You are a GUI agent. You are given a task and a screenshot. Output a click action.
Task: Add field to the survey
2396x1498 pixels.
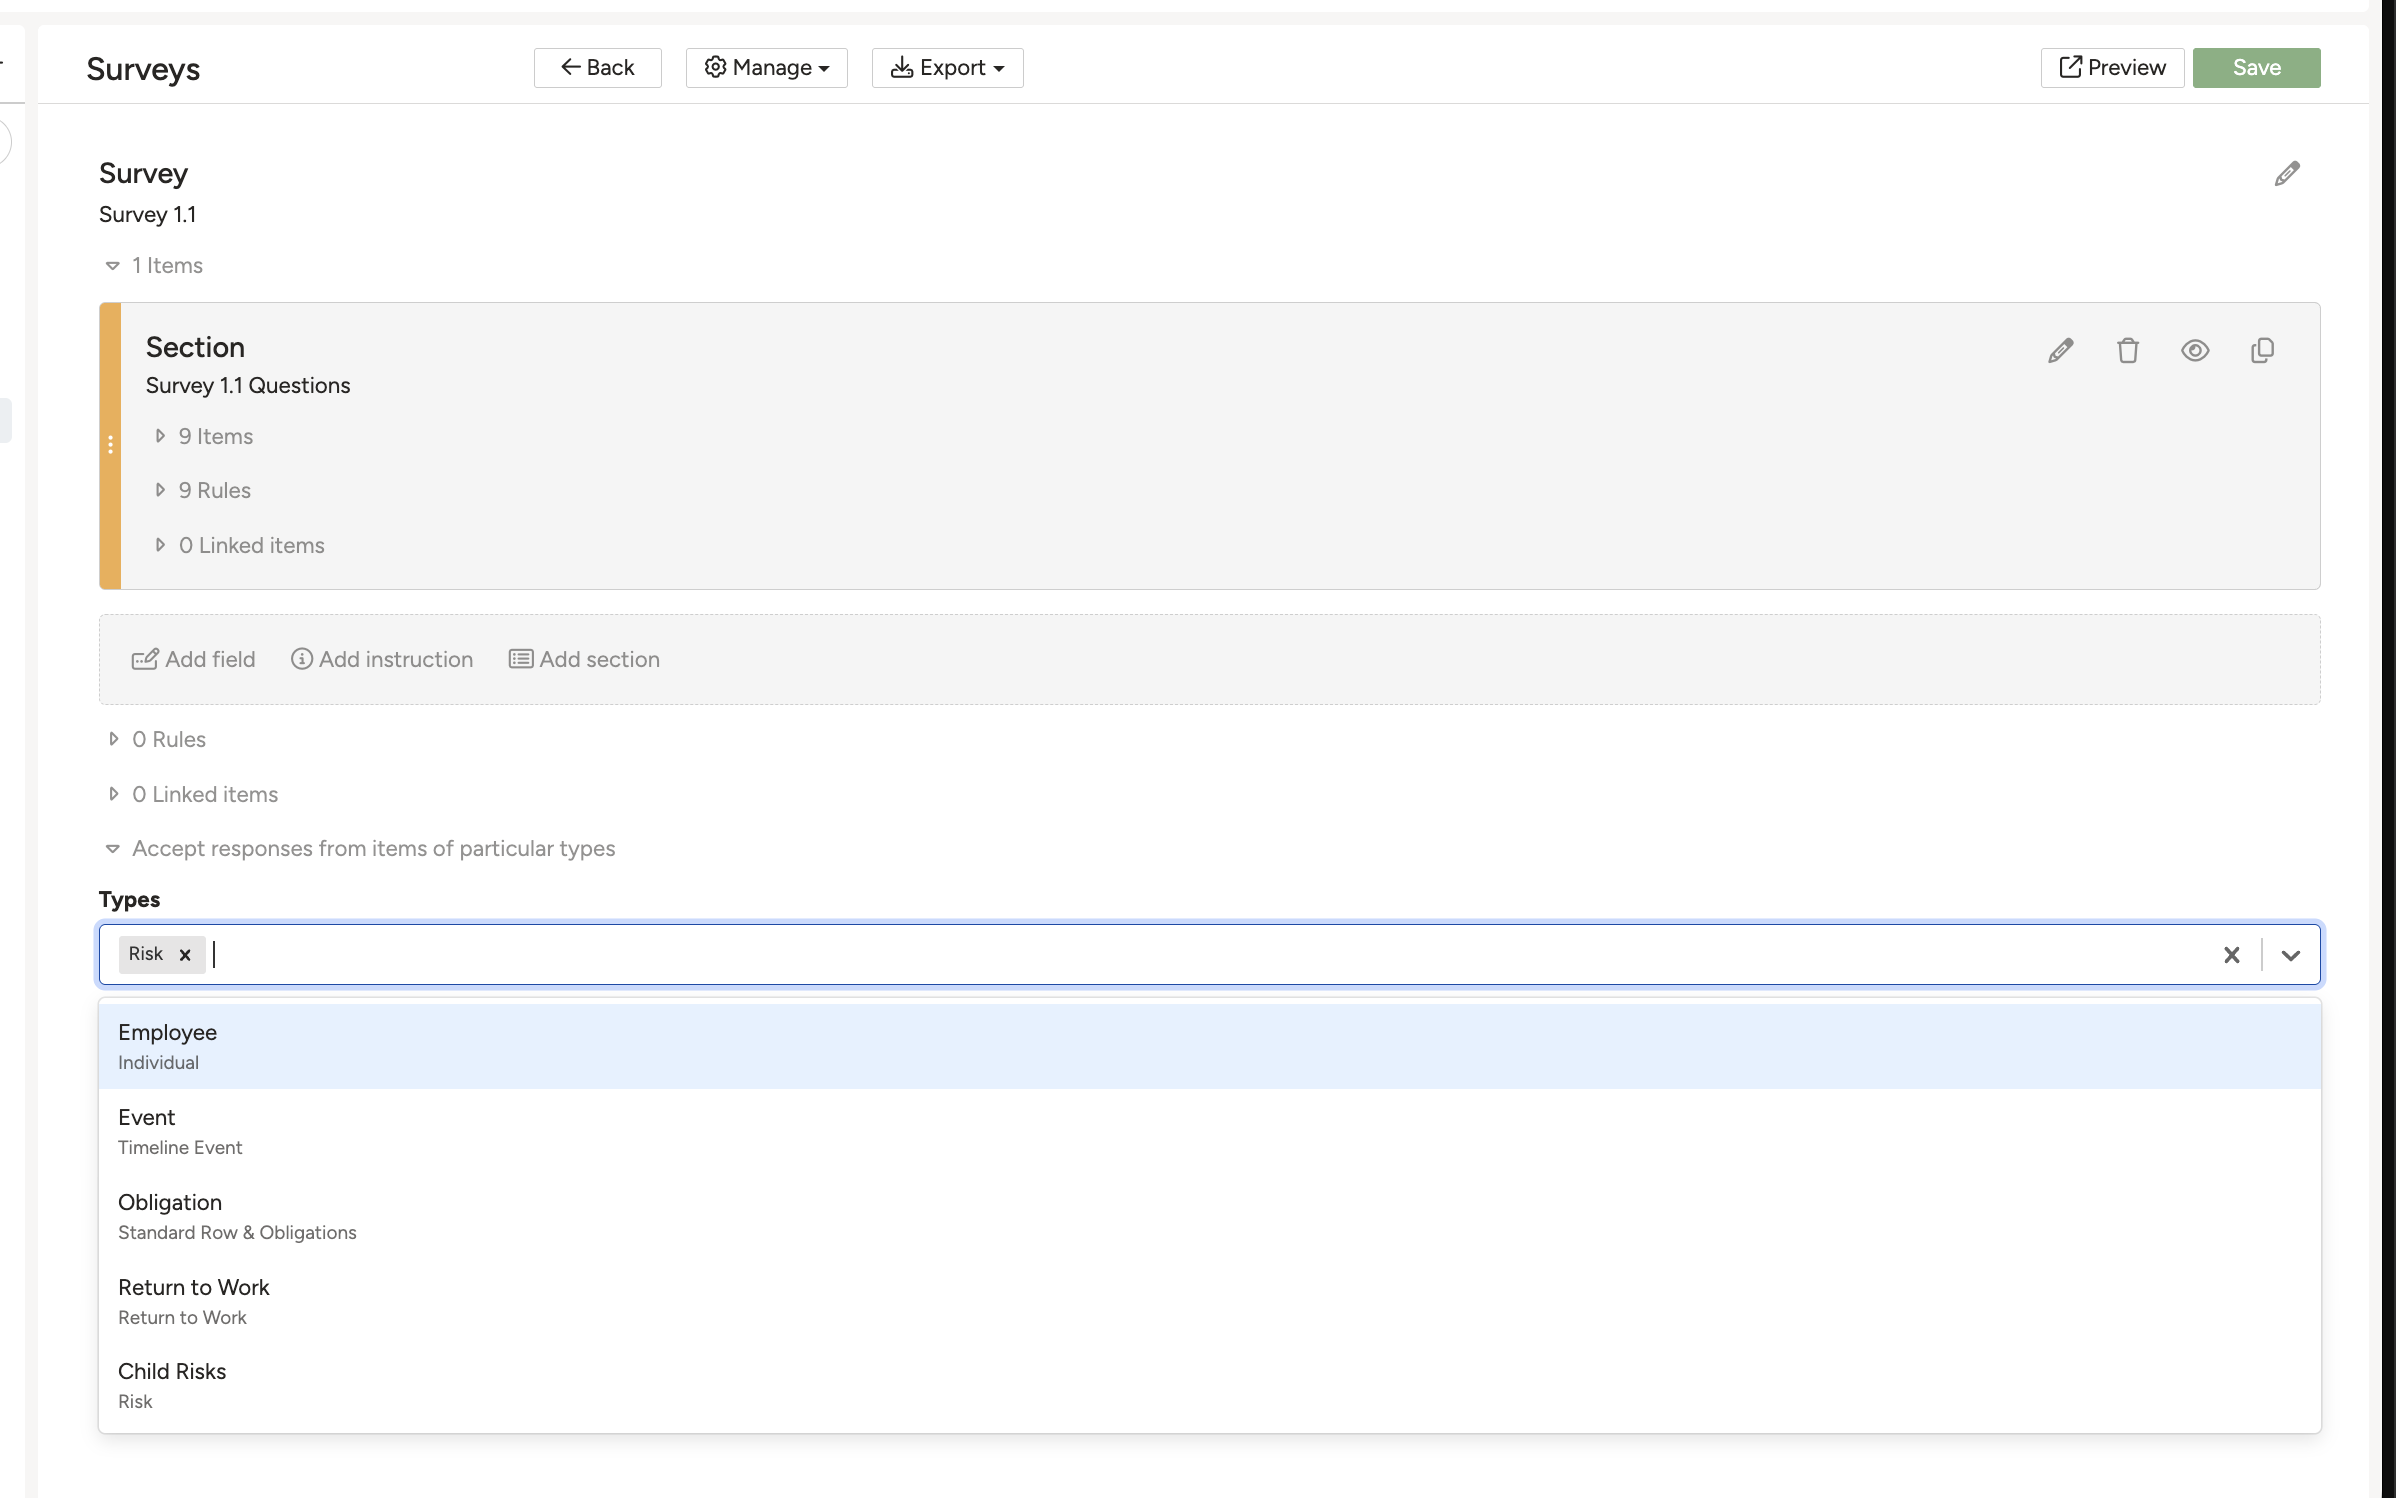(193, 660)
